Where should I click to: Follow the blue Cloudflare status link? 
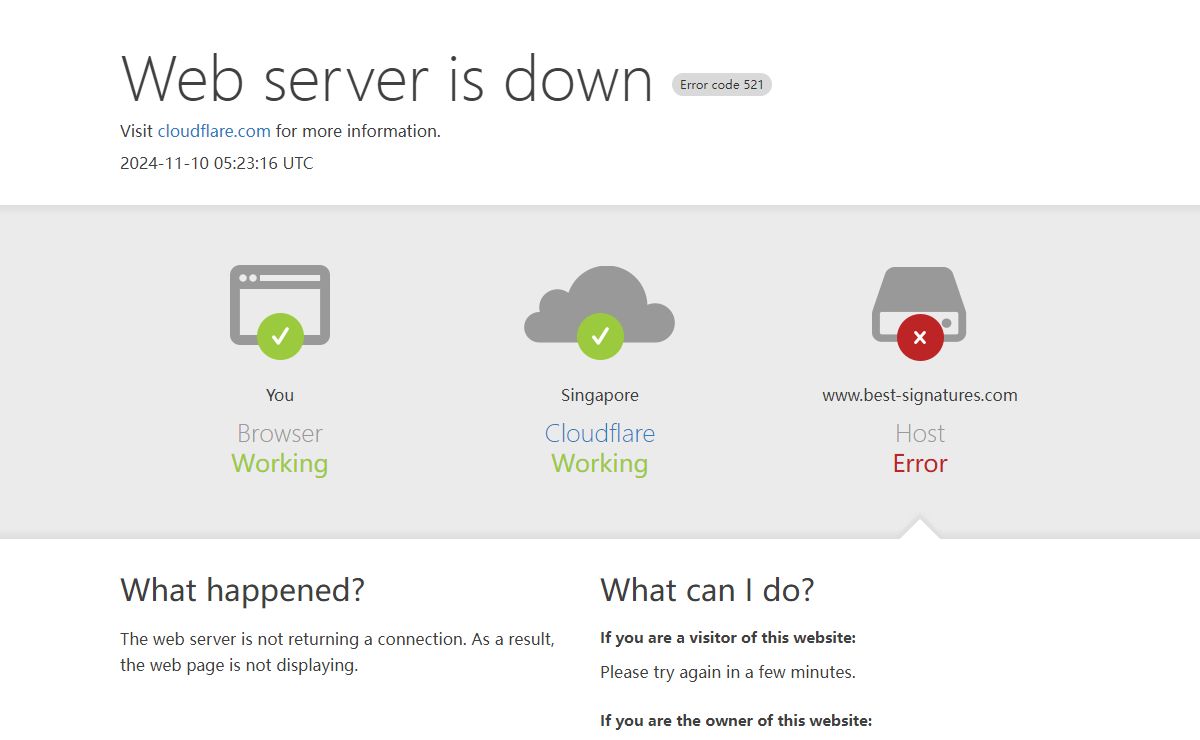[600, 433]
